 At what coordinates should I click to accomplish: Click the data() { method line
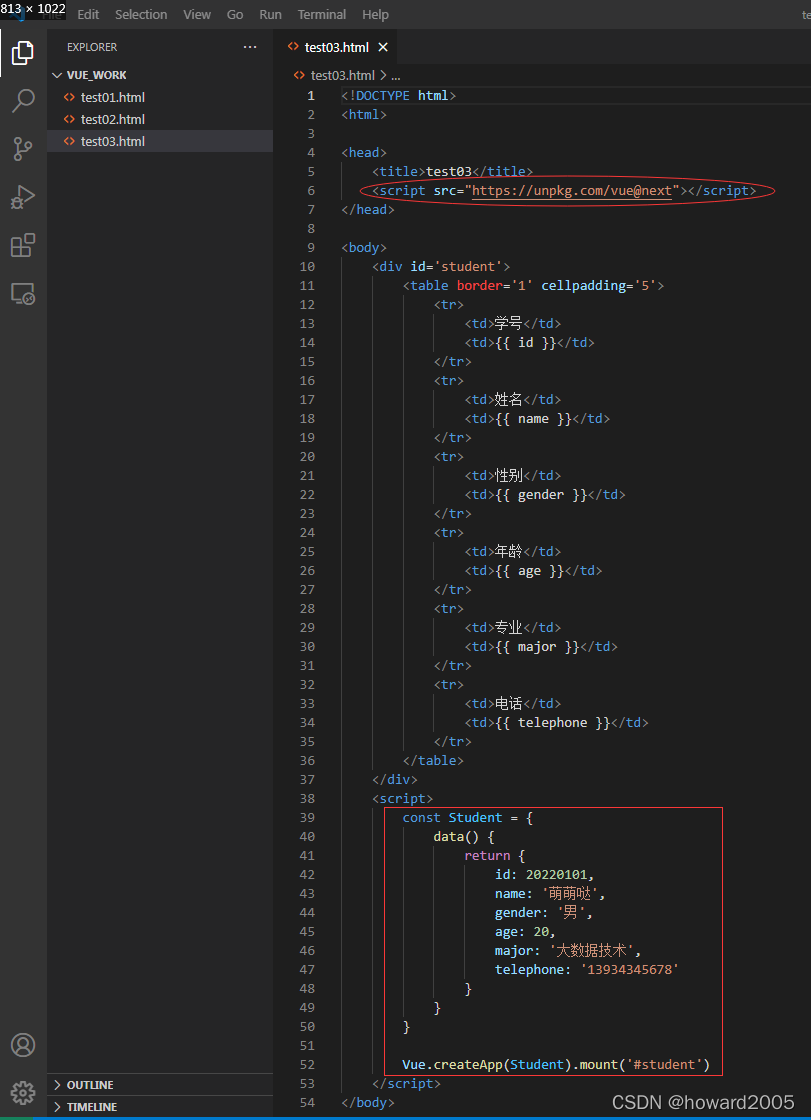tap(464, 836)
